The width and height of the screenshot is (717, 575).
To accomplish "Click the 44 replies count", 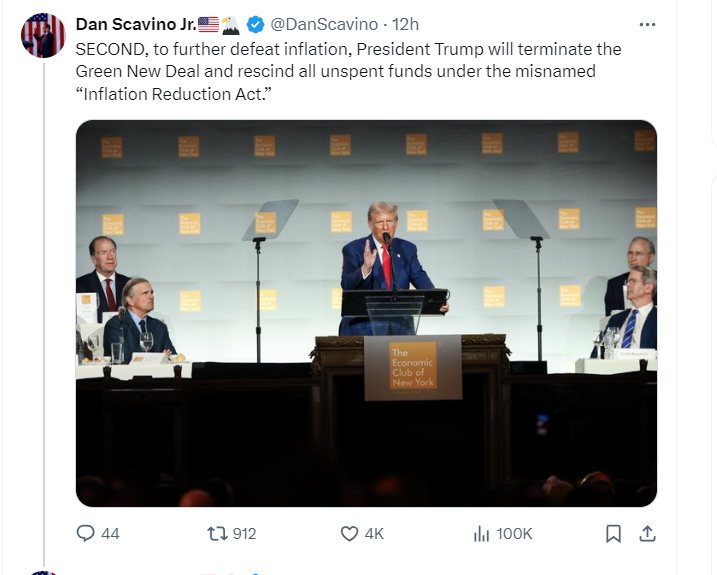I will click(x=110, y=534).
